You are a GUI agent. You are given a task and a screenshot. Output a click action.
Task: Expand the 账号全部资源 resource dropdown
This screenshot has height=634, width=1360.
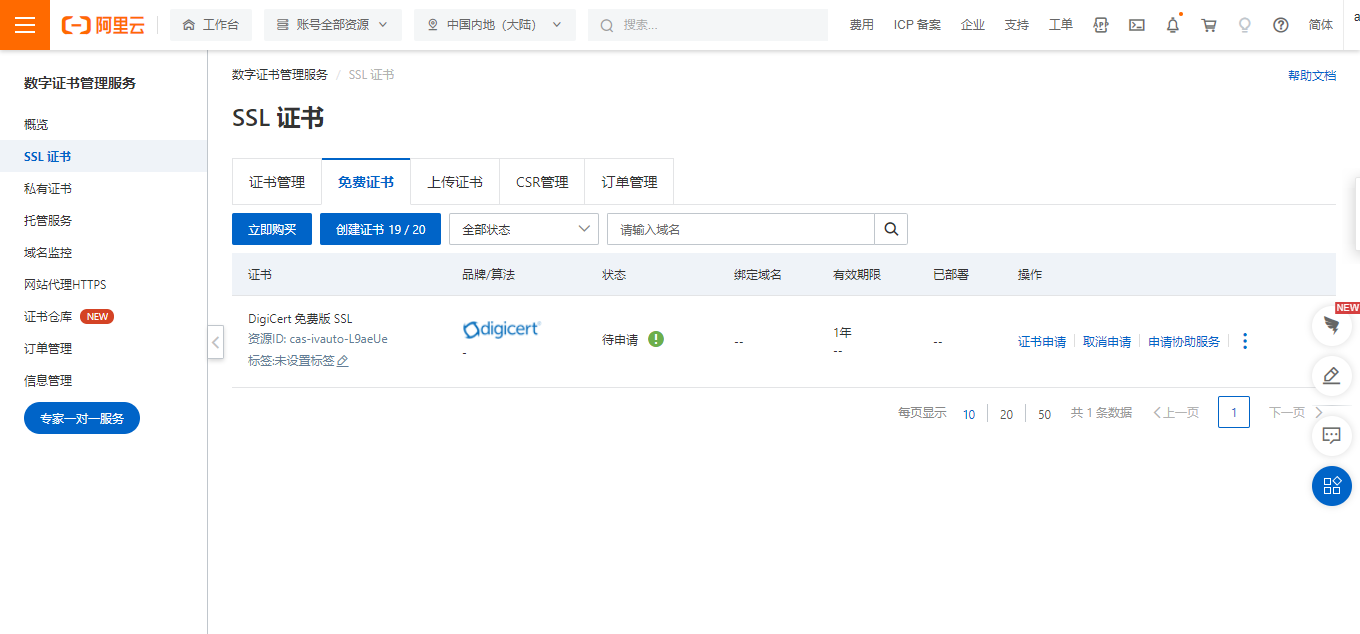[332, 25]
